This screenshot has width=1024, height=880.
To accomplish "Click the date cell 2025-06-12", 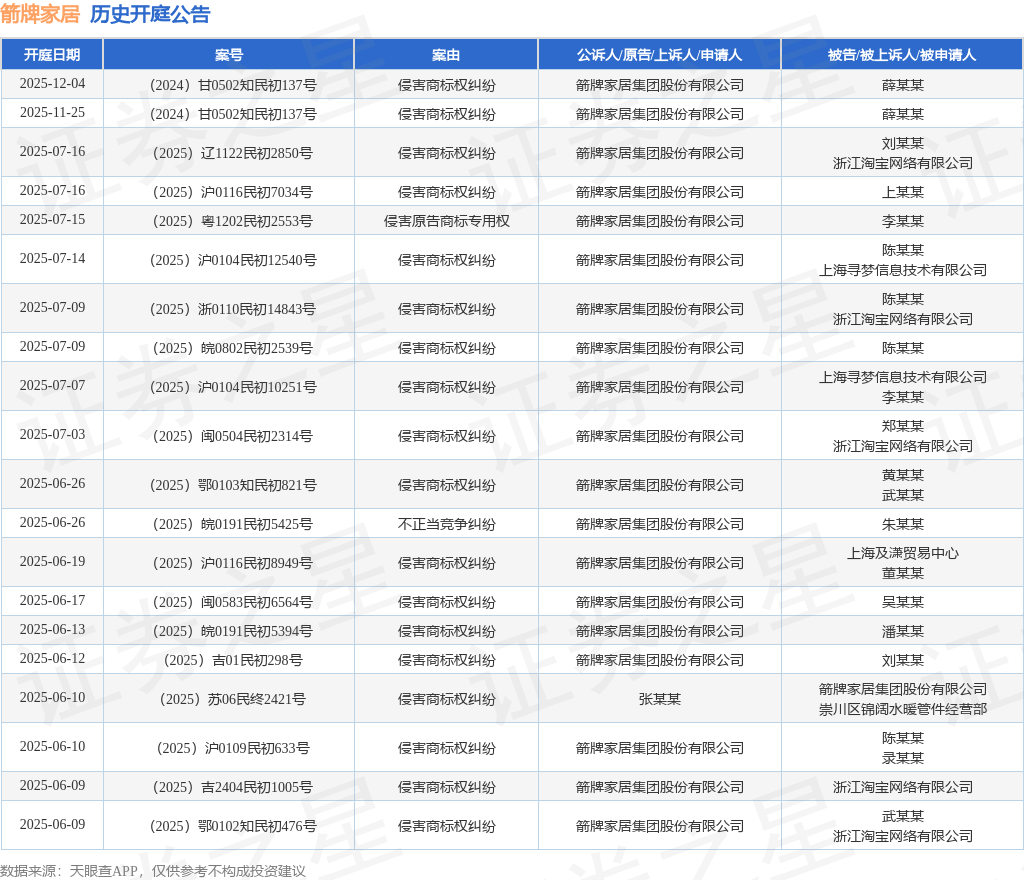I will pos(52,659).
